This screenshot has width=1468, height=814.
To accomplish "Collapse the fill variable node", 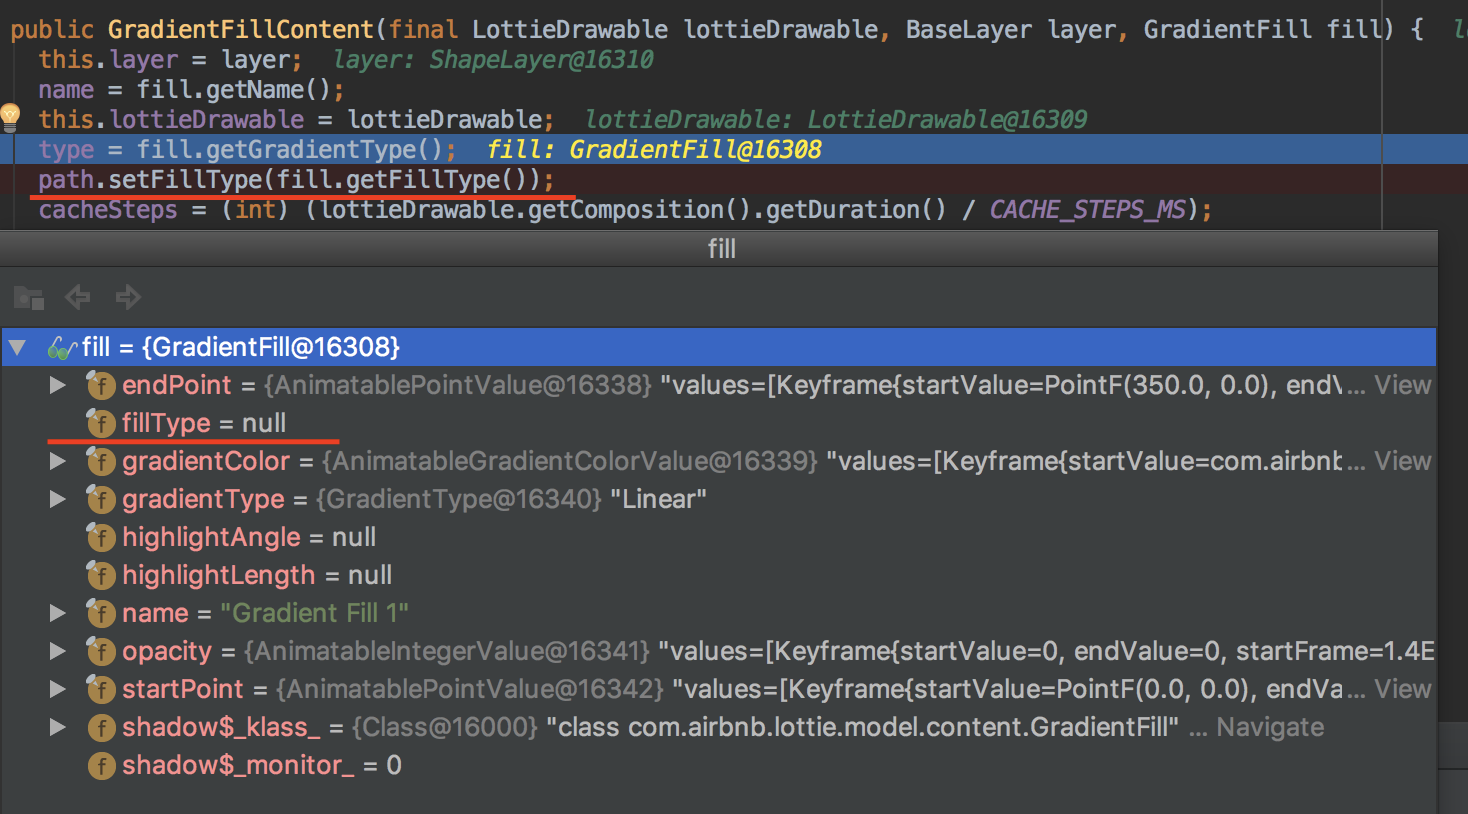I will click(17, 347).
